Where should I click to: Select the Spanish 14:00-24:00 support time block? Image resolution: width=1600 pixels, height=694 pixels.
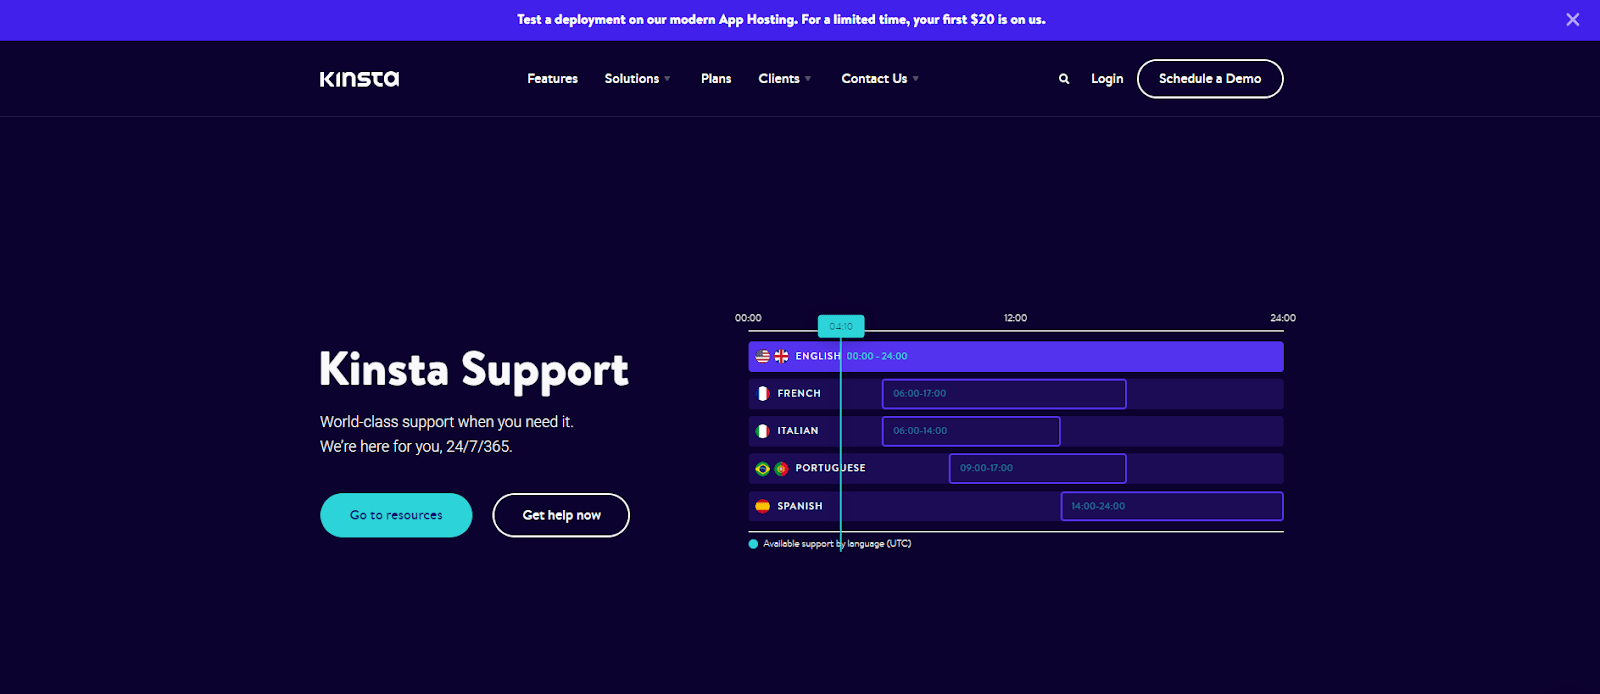[1171, 506]
